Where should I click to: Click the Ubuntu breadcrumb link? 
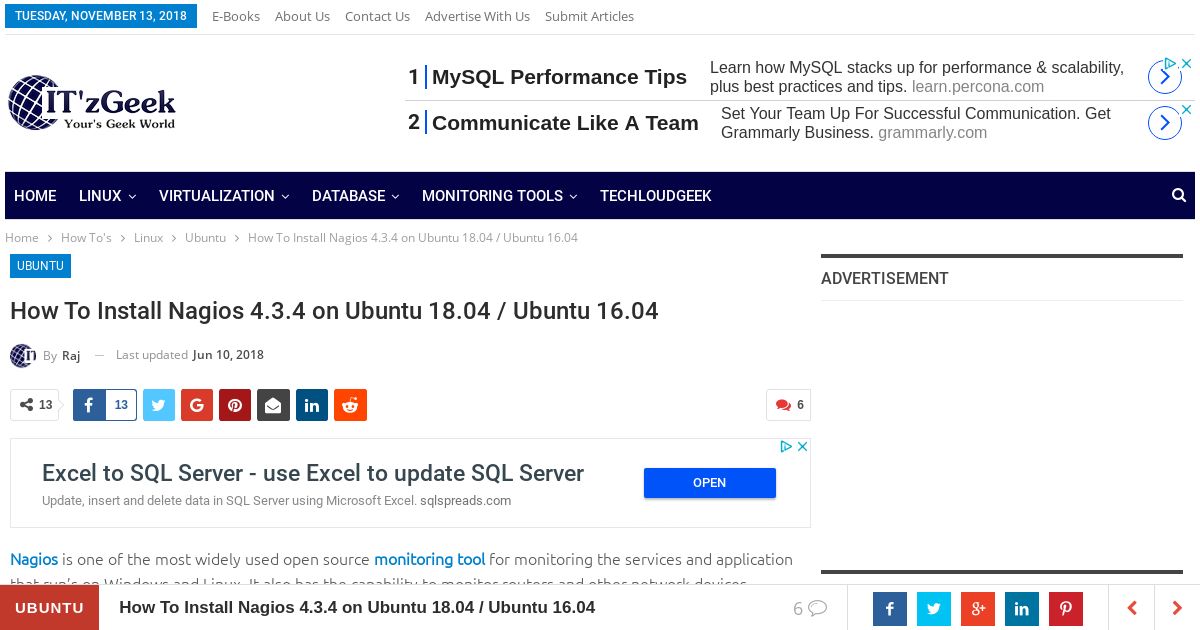coord(205,238)
